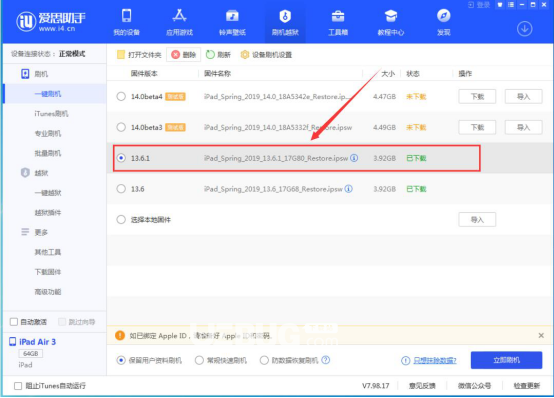Click info icon beside 13.6.1 firmware name

pyautogui.click(x=354, y=158)
